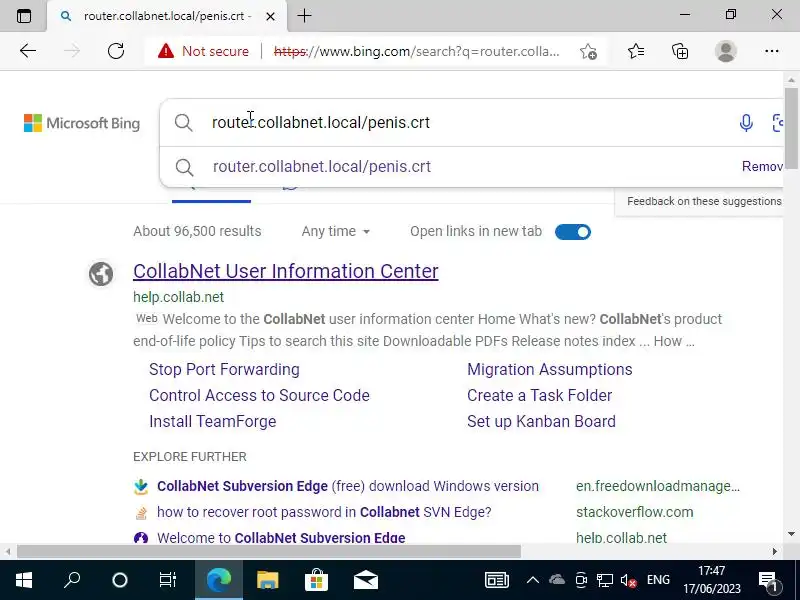Image resolution: width=800 pixels, height=600 pixels.
Task: Start voice search with microphone icon
Action: [x=746, y=122]
